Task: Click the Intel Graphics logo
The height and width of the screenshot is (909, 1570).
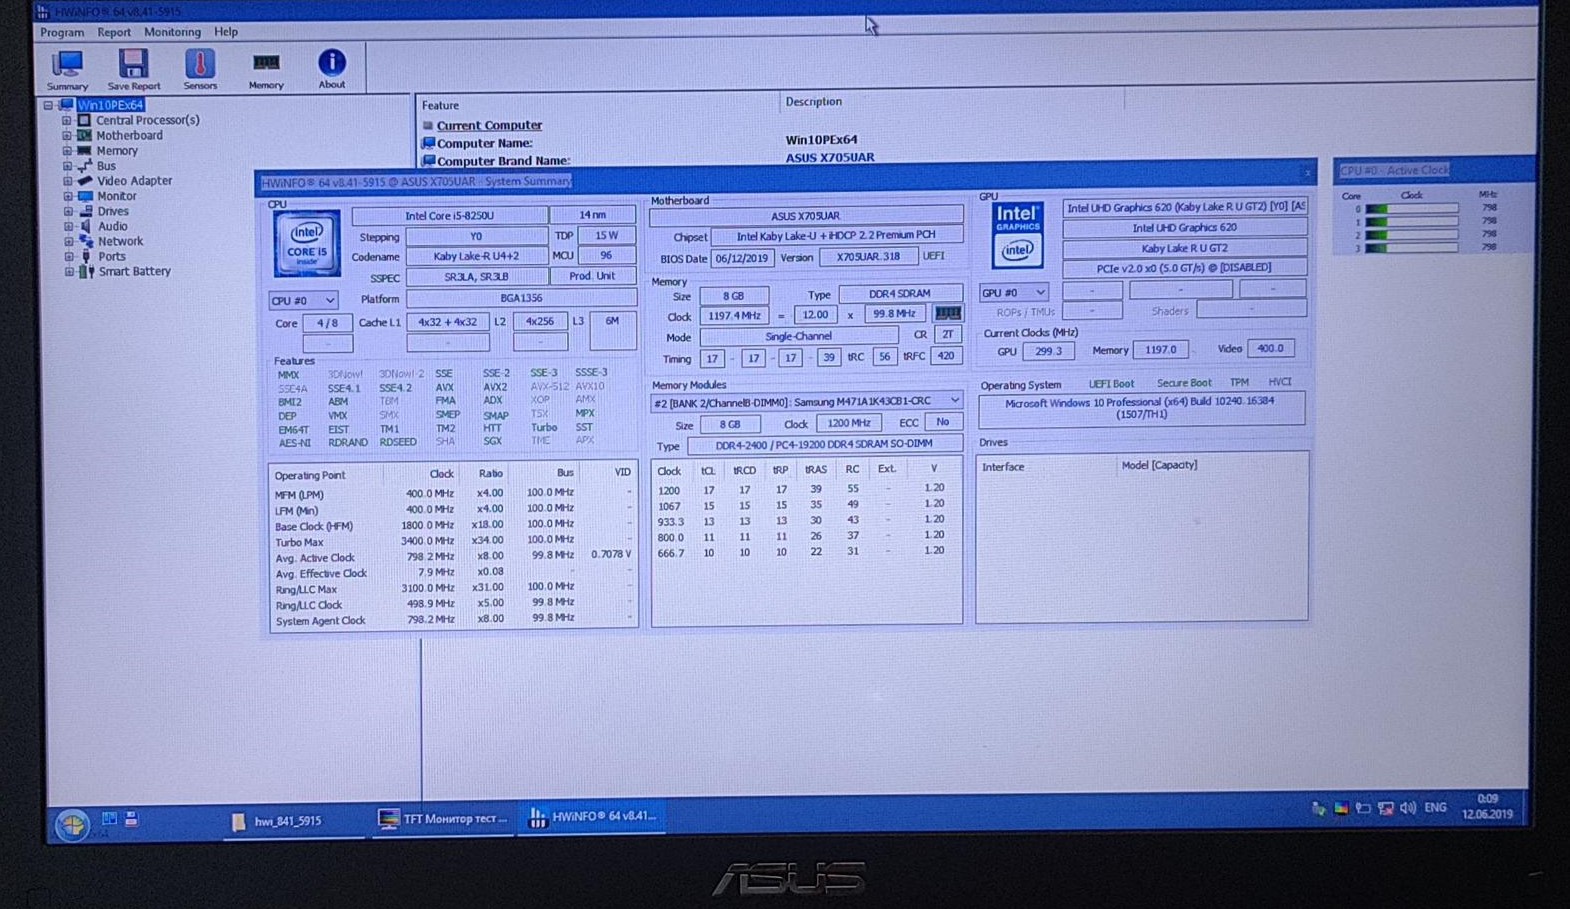Action: (x=1017, y=235)
